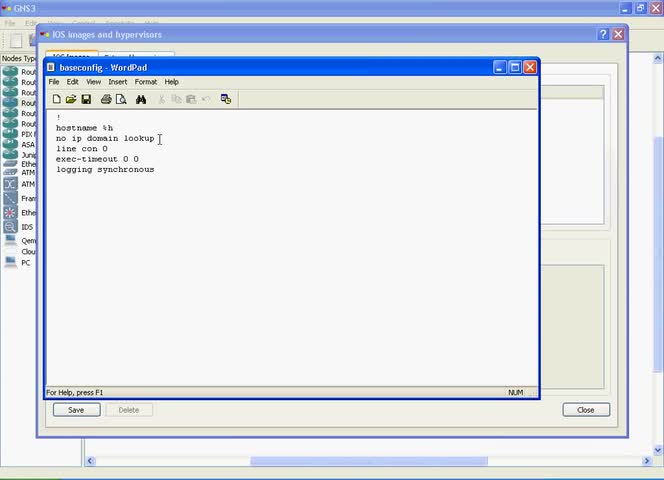Select the PC node icon

coord(10,263)
